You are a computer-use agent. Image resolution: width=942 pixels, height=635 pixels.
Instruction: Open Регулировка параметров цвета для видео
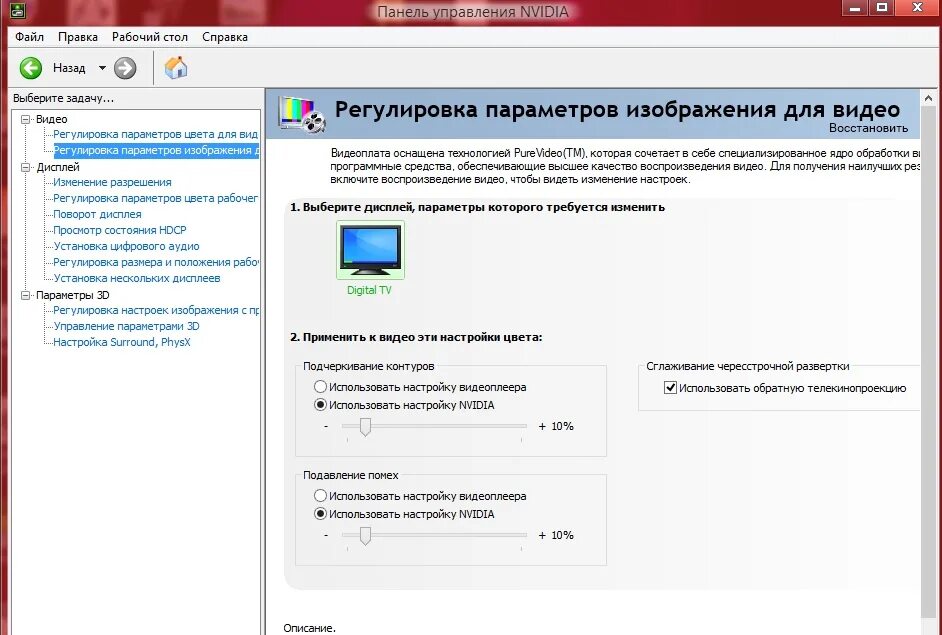tap(155, 134)
